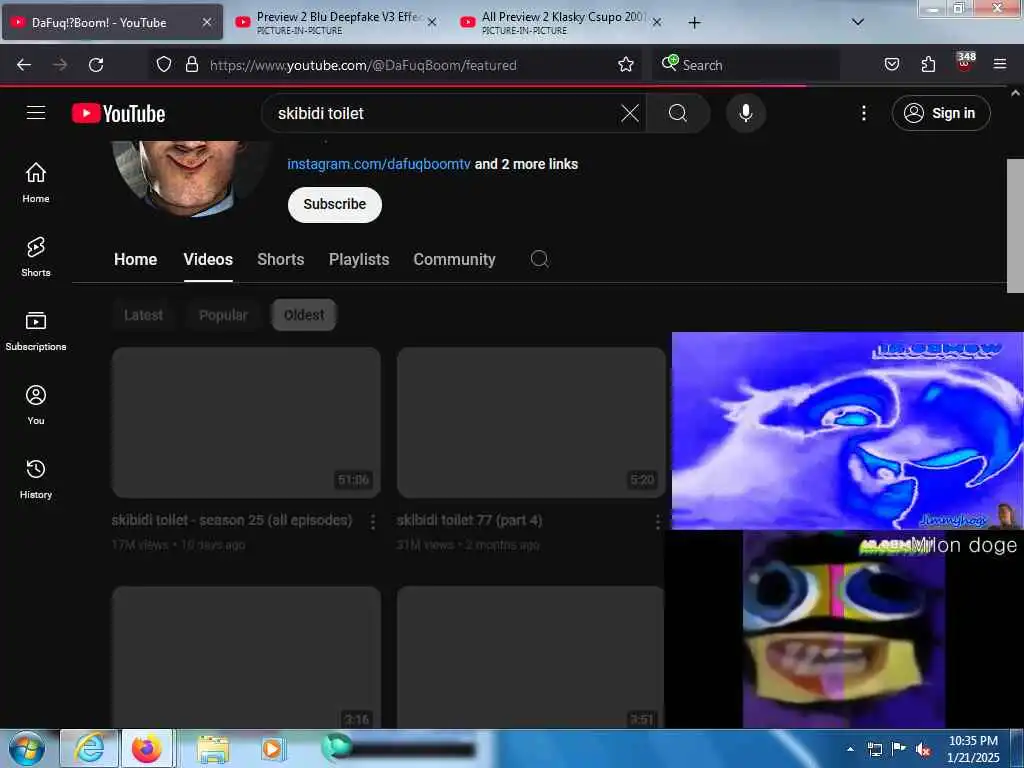Open the 3:16 video thumbnail
The image size is (1024, 768).
pyautogui.click(x=246, y=656)
